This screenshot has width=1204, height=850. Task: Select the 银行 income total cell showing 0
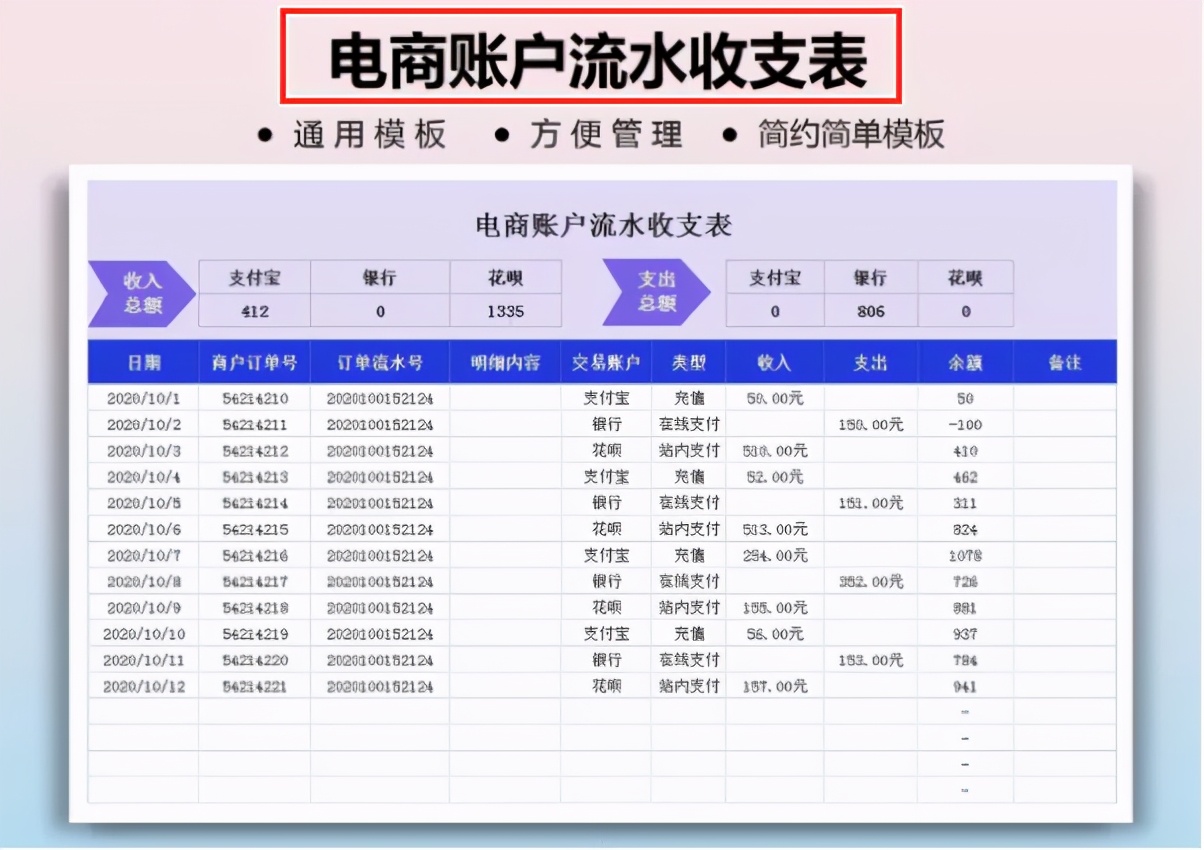click(x=380, y=311)
